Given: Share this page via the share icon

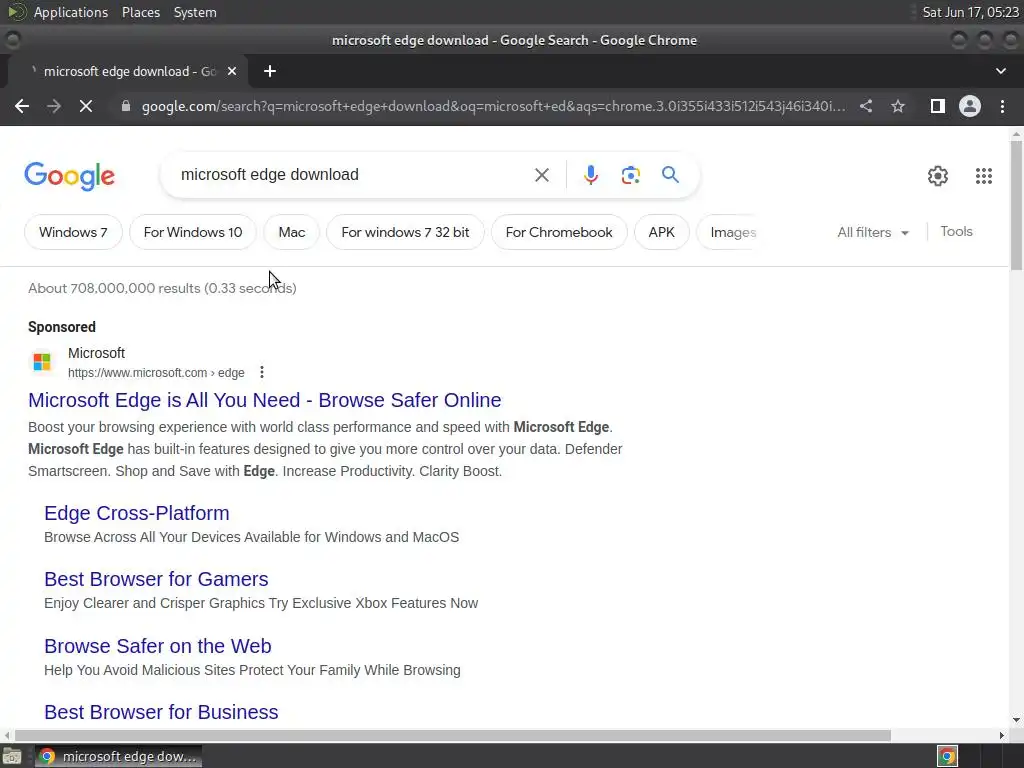Looking at the screenshot, I should (x=866, y=106).
